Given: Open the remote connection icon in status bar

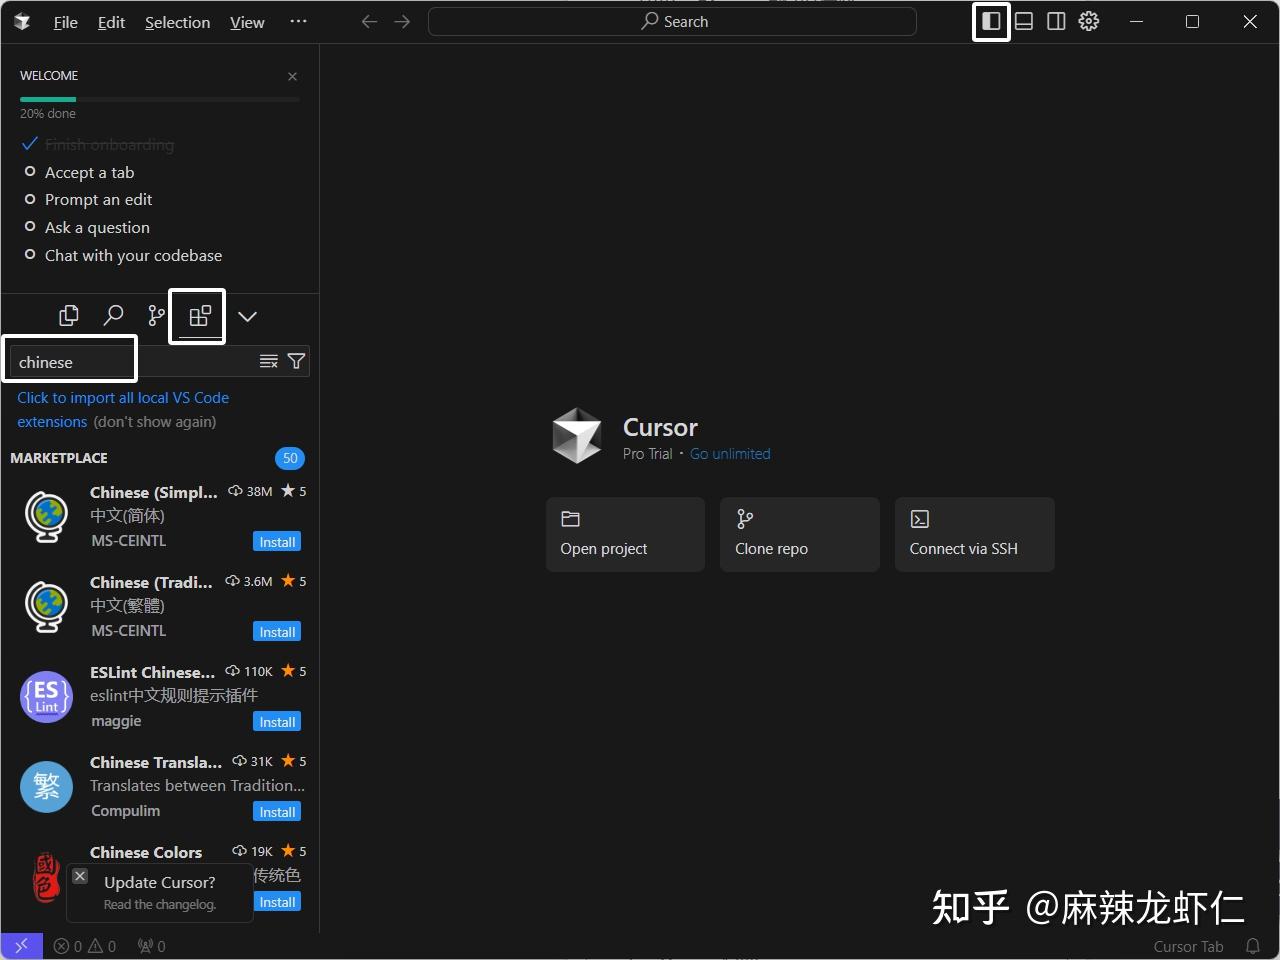Looking at the screenshot, I should tap(21, 945).
